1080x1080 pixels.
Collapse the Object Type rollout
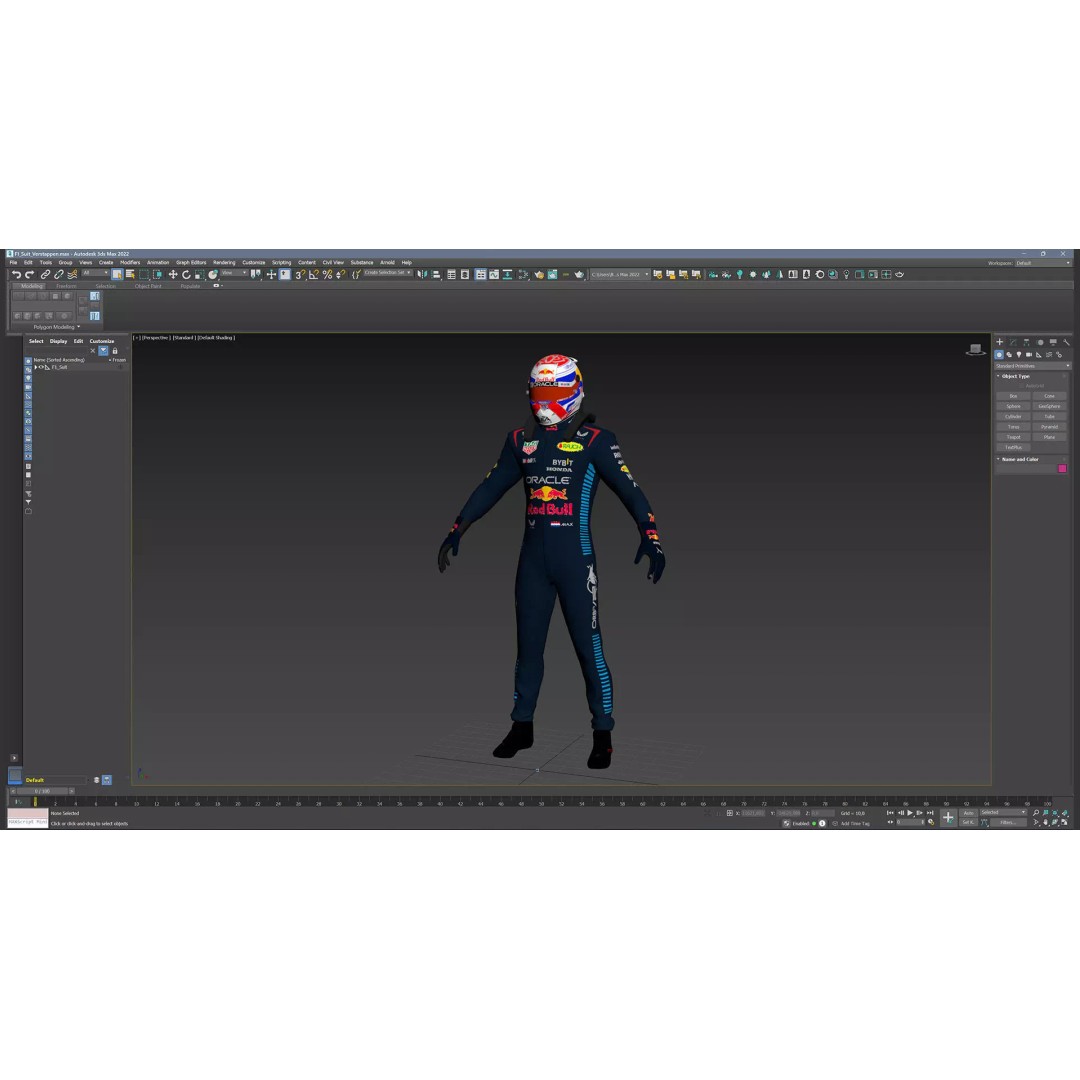coord(999,376)
